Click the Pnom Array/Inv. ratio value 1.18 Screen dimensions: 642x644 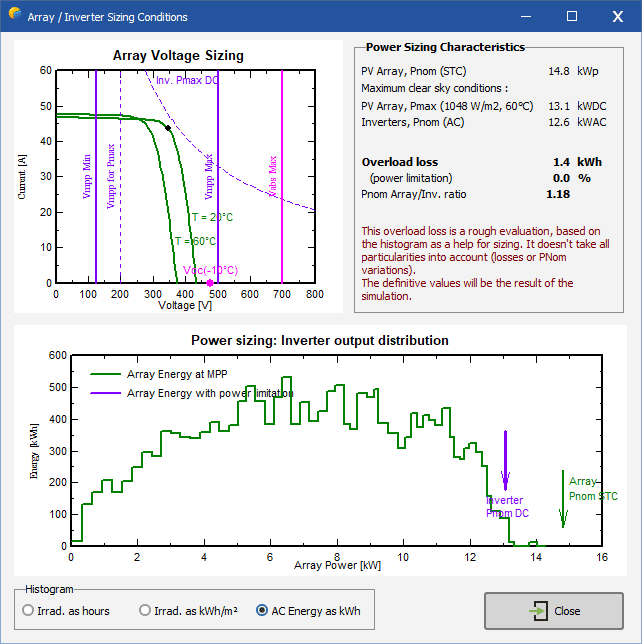tap(556, 194)
